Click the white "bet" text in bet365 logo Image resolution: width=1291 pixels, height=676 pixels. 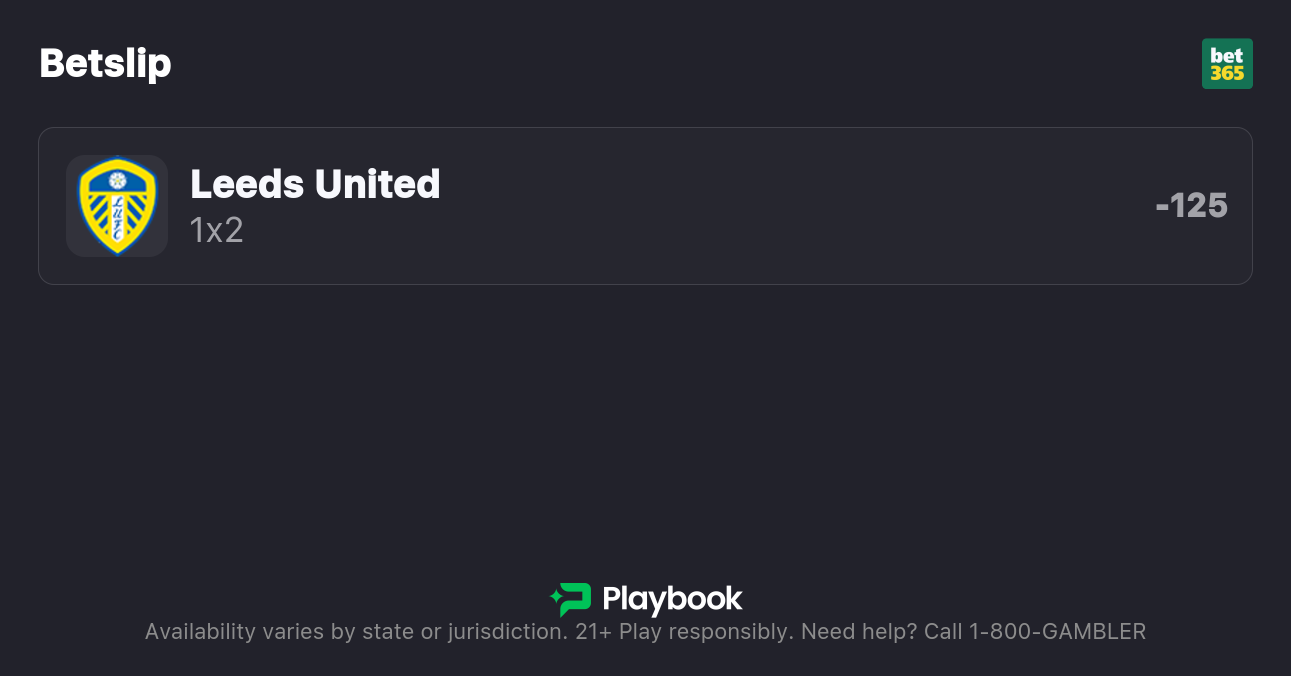pyautogui.click(x=1227, y=55)
